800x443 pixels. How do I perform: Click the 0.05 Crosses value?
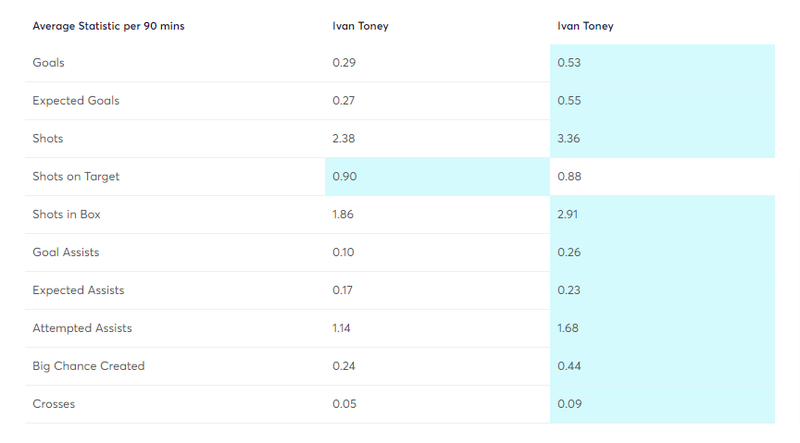click(x=344, y=404)
